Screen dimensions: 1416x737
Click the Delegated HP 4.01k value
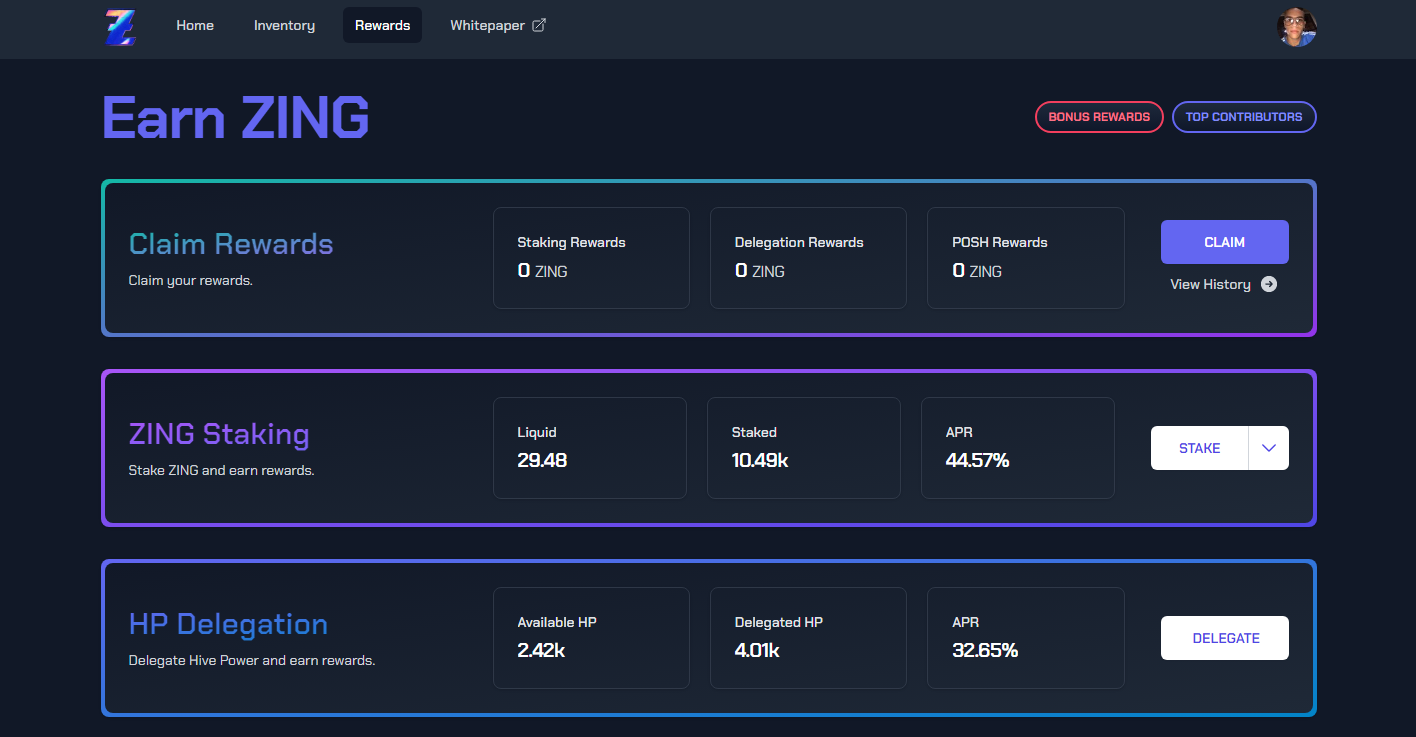click(757, 651)
